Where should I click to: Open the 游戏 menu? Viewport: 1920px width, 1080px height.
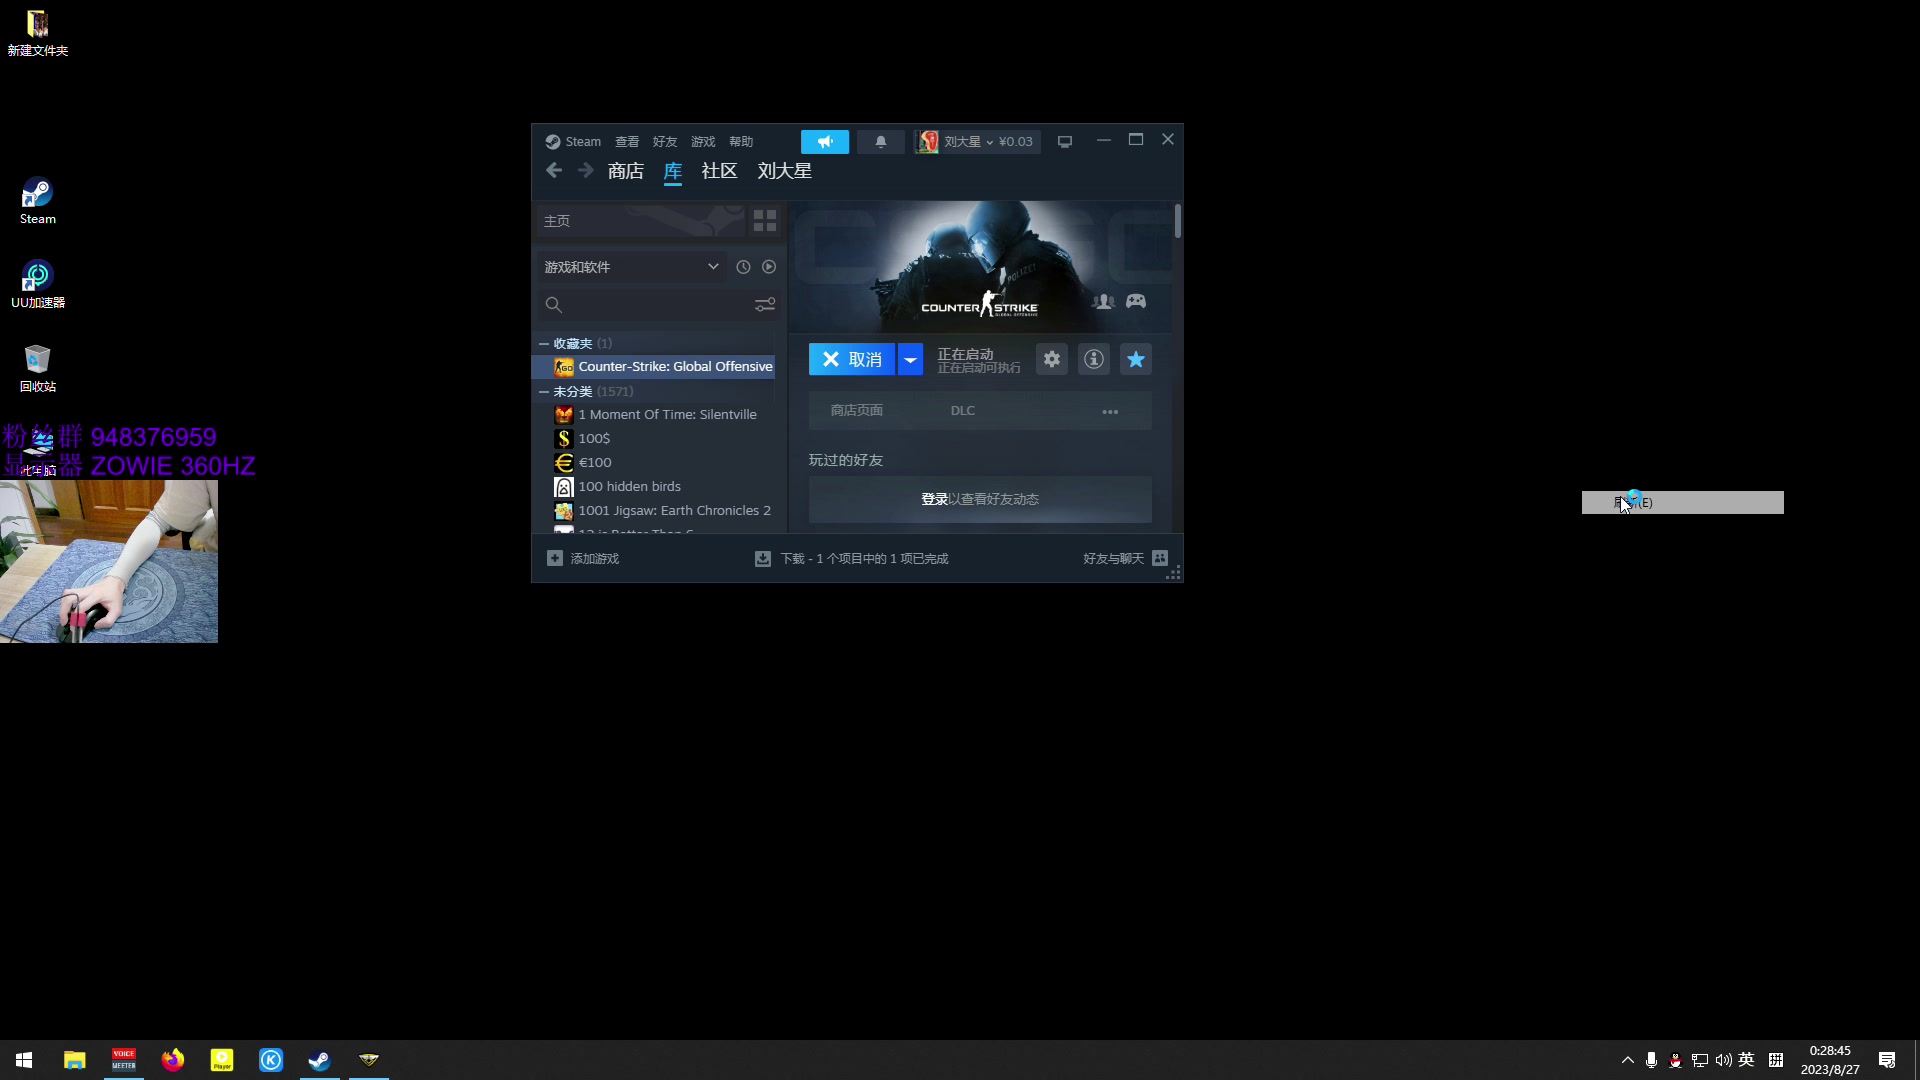[x=703, y=142]
